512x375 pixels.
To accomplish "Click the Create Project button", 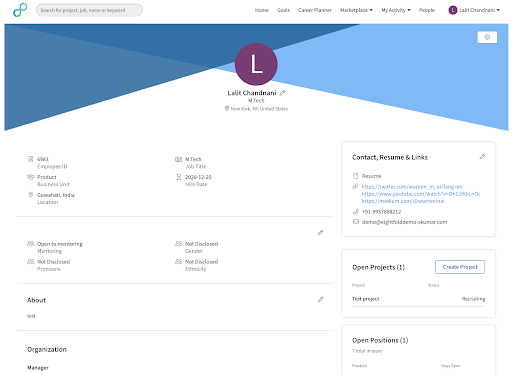I will pos(460,267).
